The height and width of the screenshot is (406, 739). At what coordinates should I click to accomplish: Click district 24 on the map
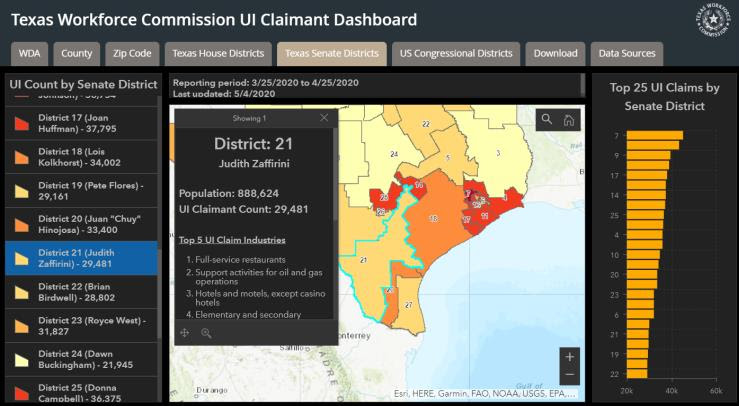(394, 154)
